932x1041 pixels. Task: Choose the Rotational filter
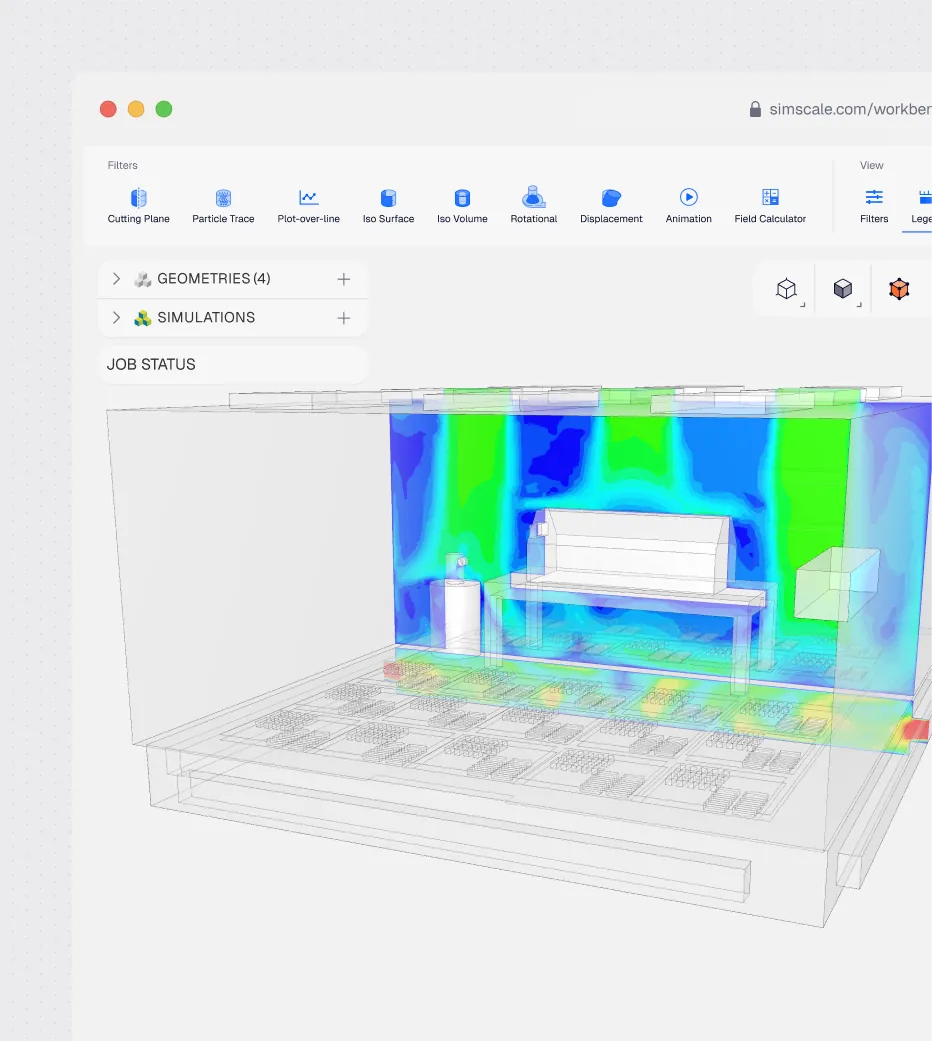[x=534, y=206]
